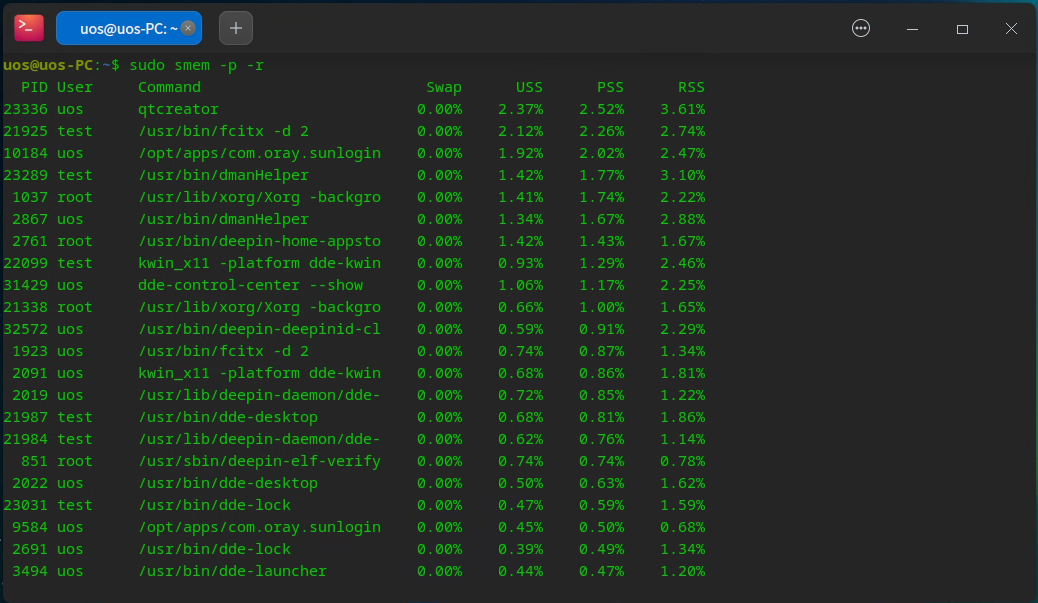Screen dimensions: 1038x603
Task: Click PID '2019' in the list
Action: (30, 394)
